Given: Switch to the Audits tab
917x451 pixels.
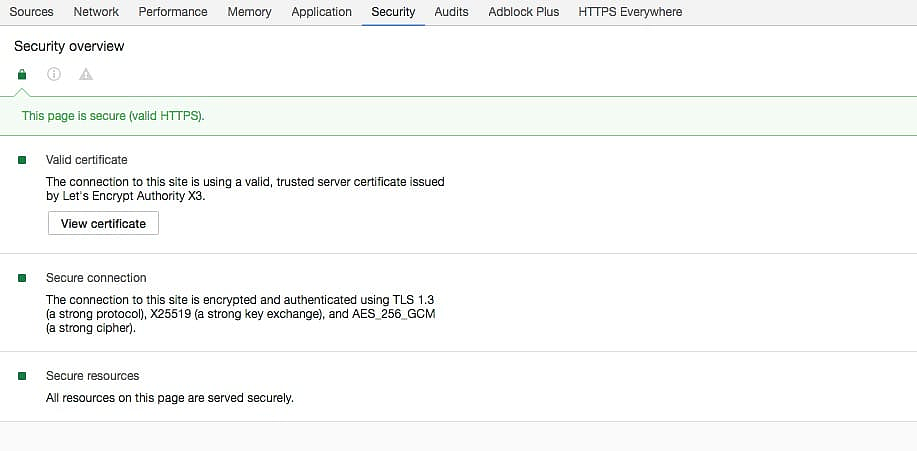Looking at the screenshot, I should pos(451,12).
